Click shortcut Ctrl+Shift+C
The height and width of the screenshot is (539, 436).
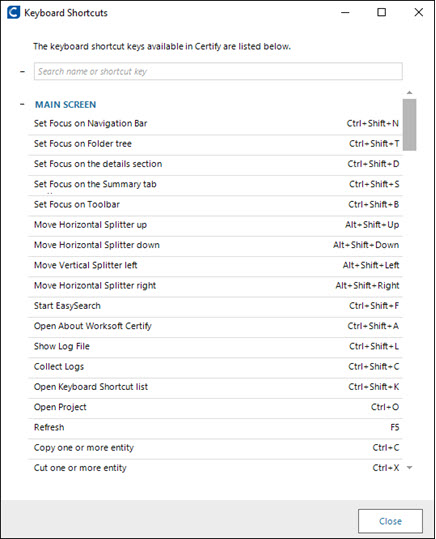pyautogui.click(x=374, y=367)
